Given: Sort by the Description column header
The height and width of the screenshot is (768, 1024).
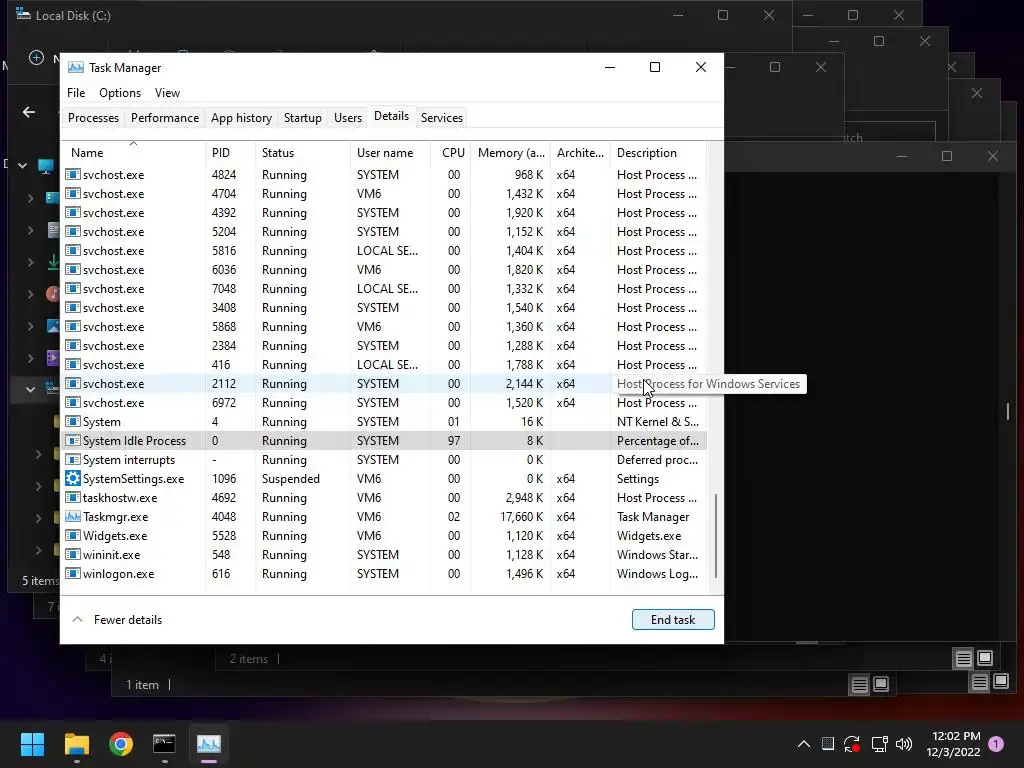Looking at the screenshot, I should click(x=658, y=152).
